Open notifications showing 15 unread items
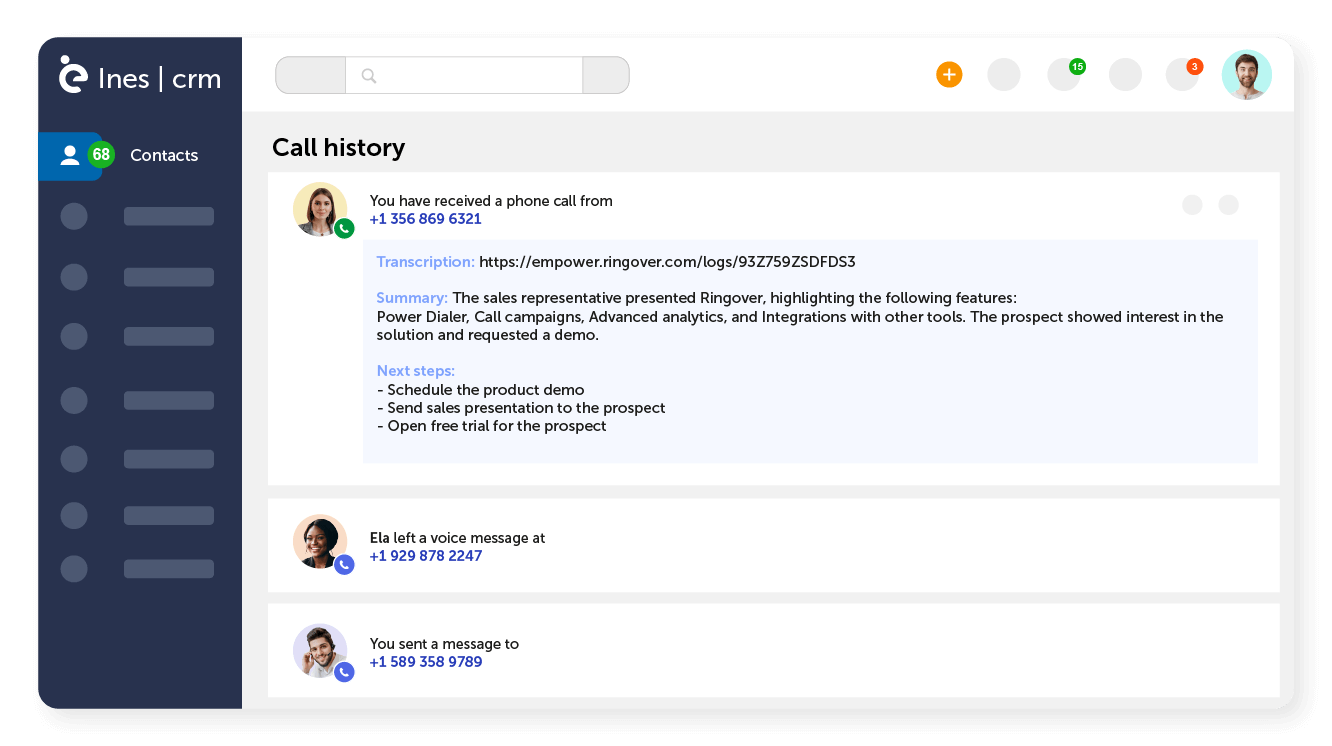Image resolution: width=1332 pixels, height=746 pixels. (x=1063, y=74)
